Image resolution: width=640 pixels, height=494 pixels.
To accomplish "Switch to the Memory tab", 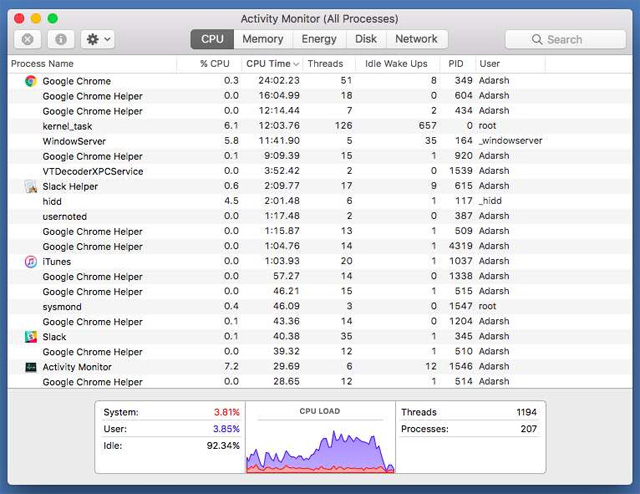I will (x=263, y=39).
